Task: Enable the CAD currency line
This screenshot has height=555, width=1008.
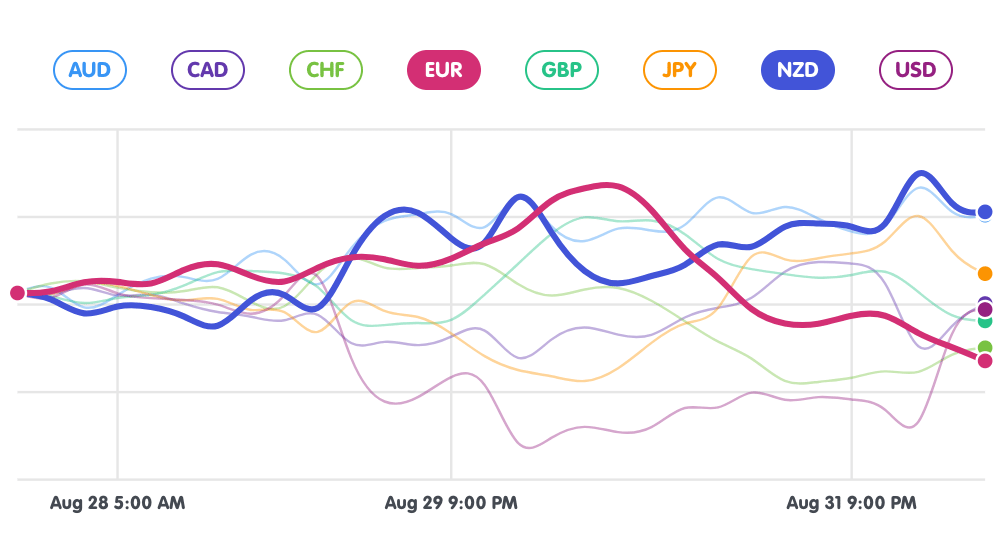Action: (207, 71)
